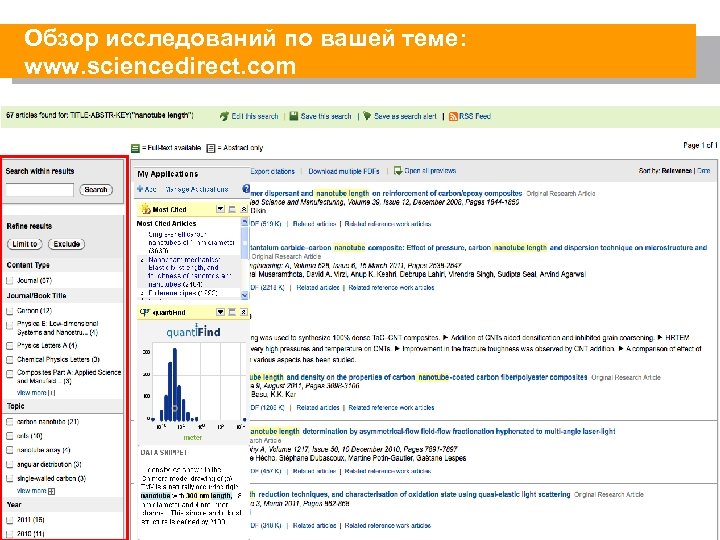Sort results by Date

(x=703, y=171)
